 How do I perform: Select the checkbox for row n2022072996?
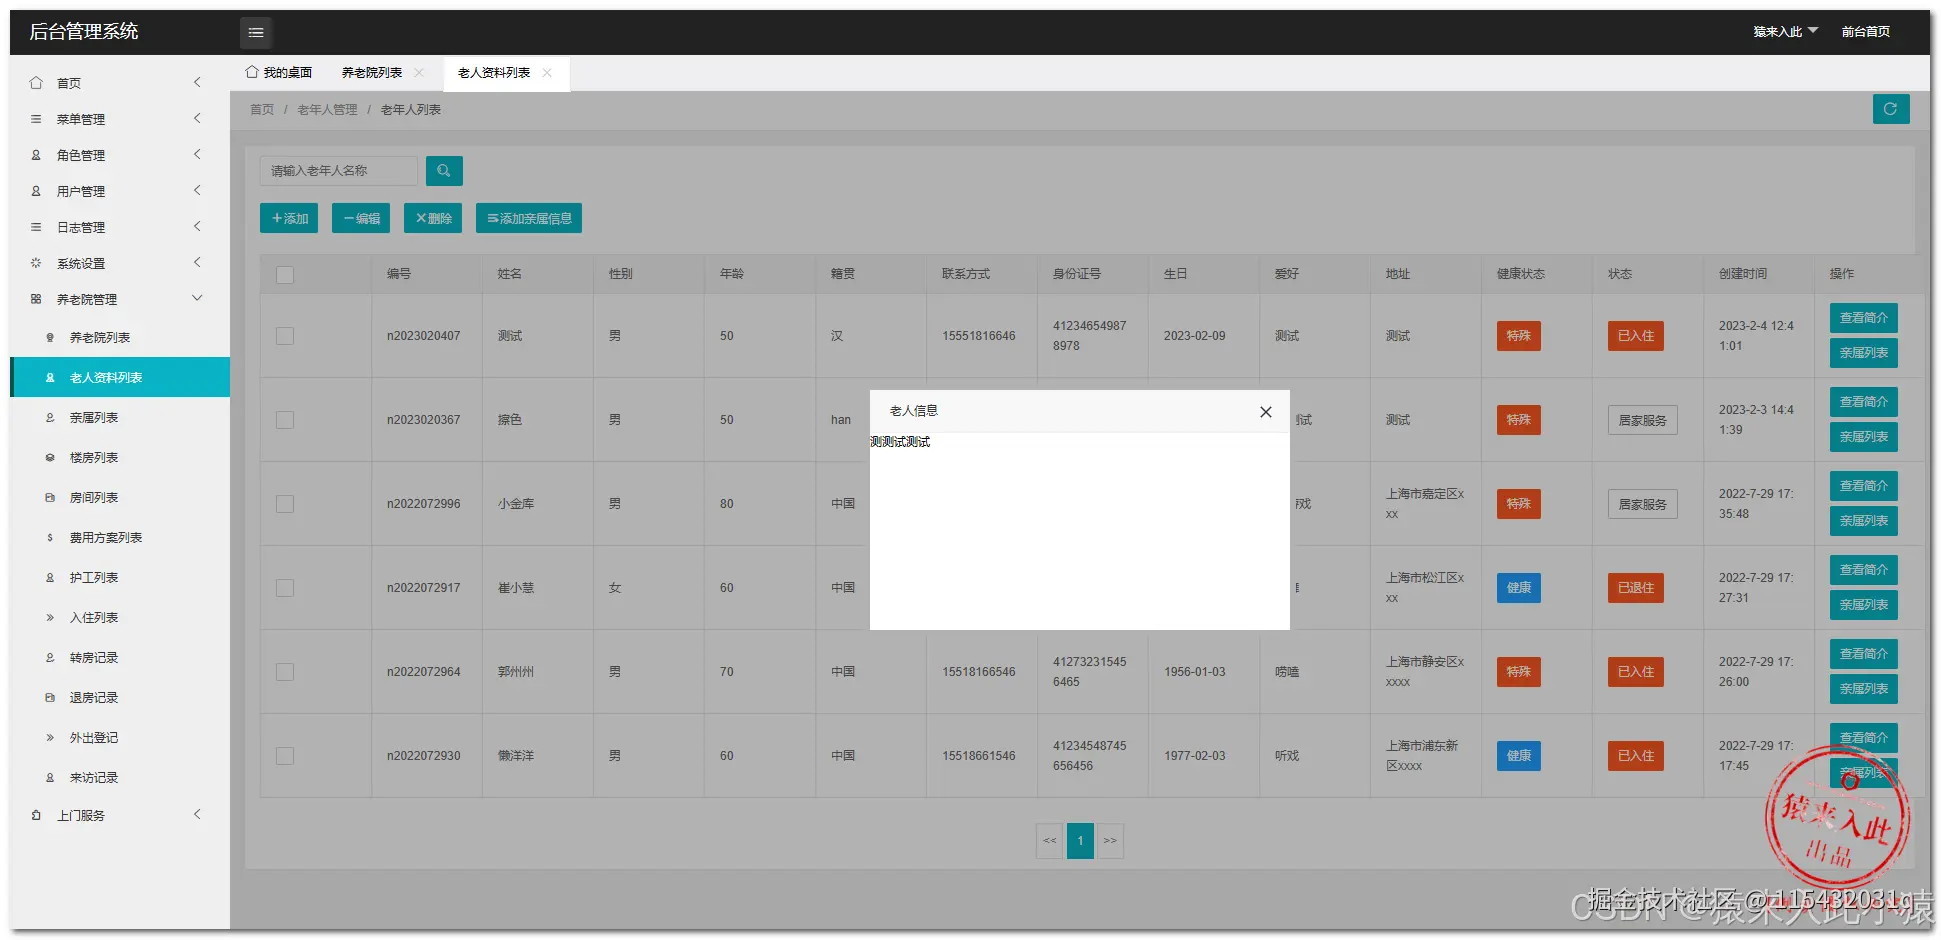pos(285,504)
